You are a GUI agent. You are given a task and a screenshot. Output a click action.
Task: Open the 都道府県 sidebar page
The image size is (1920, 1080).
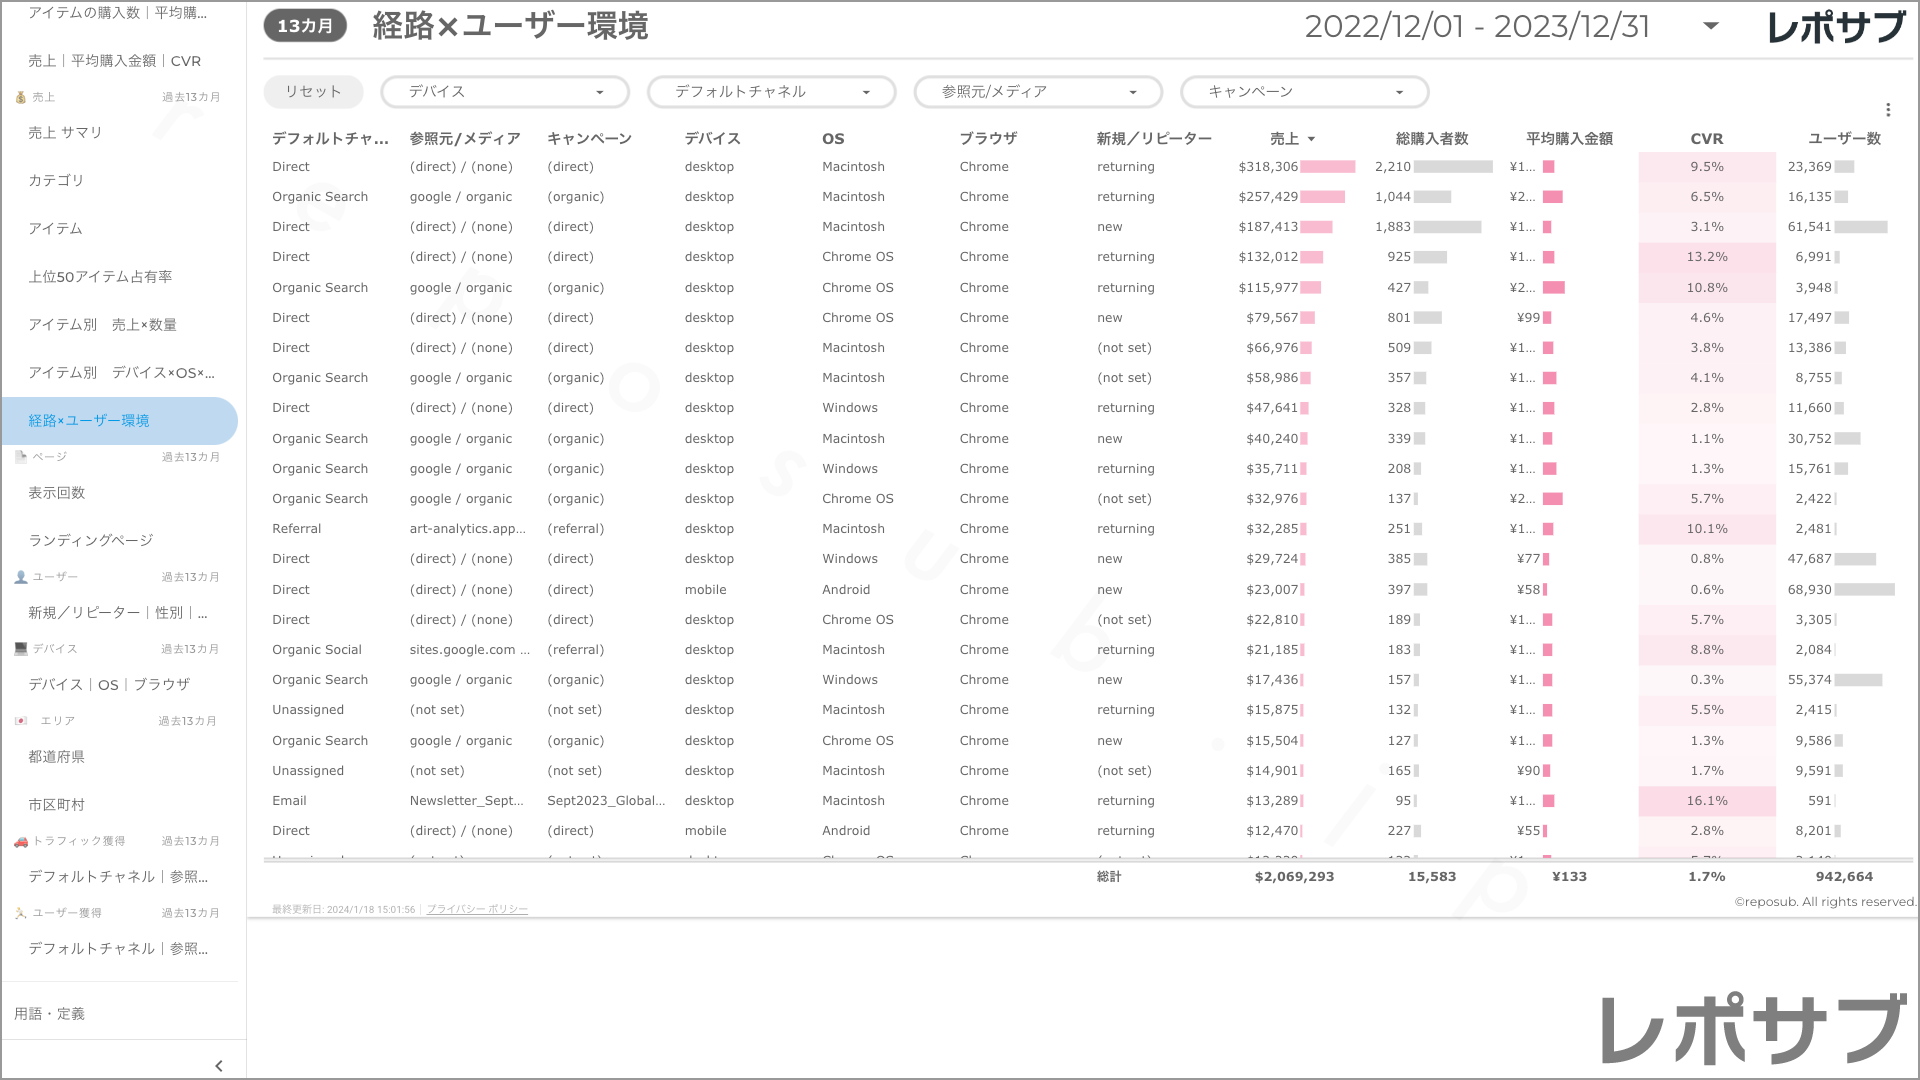click(57, 757)
